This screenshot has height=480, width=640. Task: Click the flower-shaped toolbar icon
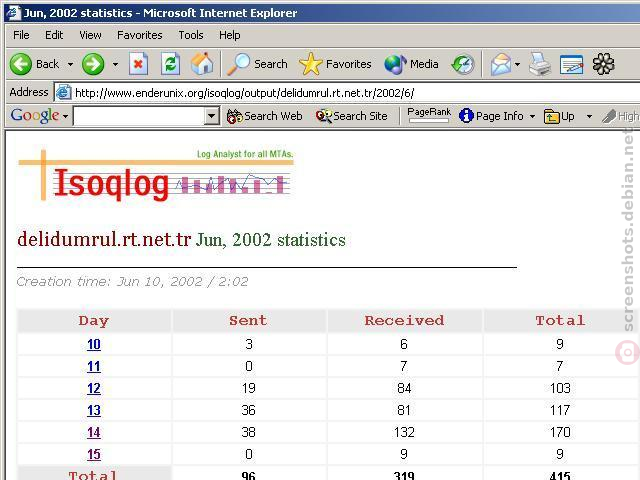603,64
